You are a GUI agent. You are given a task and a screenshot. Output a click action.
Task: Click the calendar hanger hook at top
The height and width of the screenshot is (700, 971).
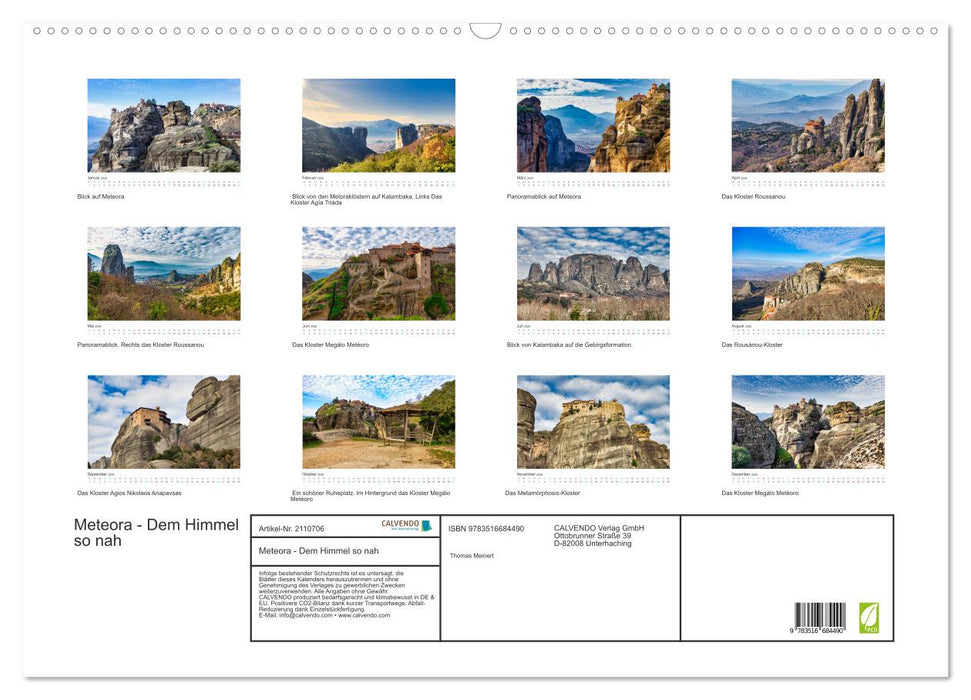tap(485, 31)
